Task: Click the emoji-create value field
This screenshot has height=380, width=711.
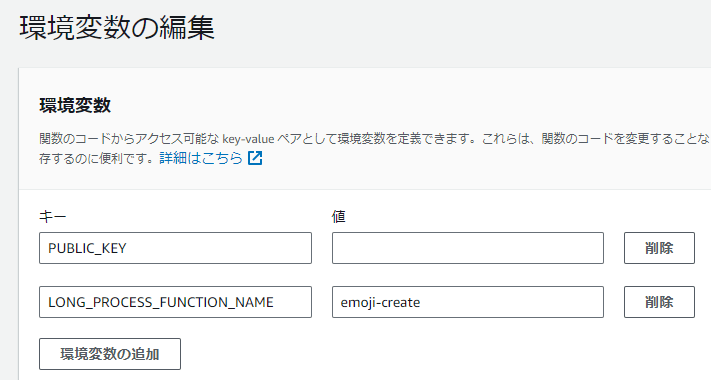Action: coord(468,302)
